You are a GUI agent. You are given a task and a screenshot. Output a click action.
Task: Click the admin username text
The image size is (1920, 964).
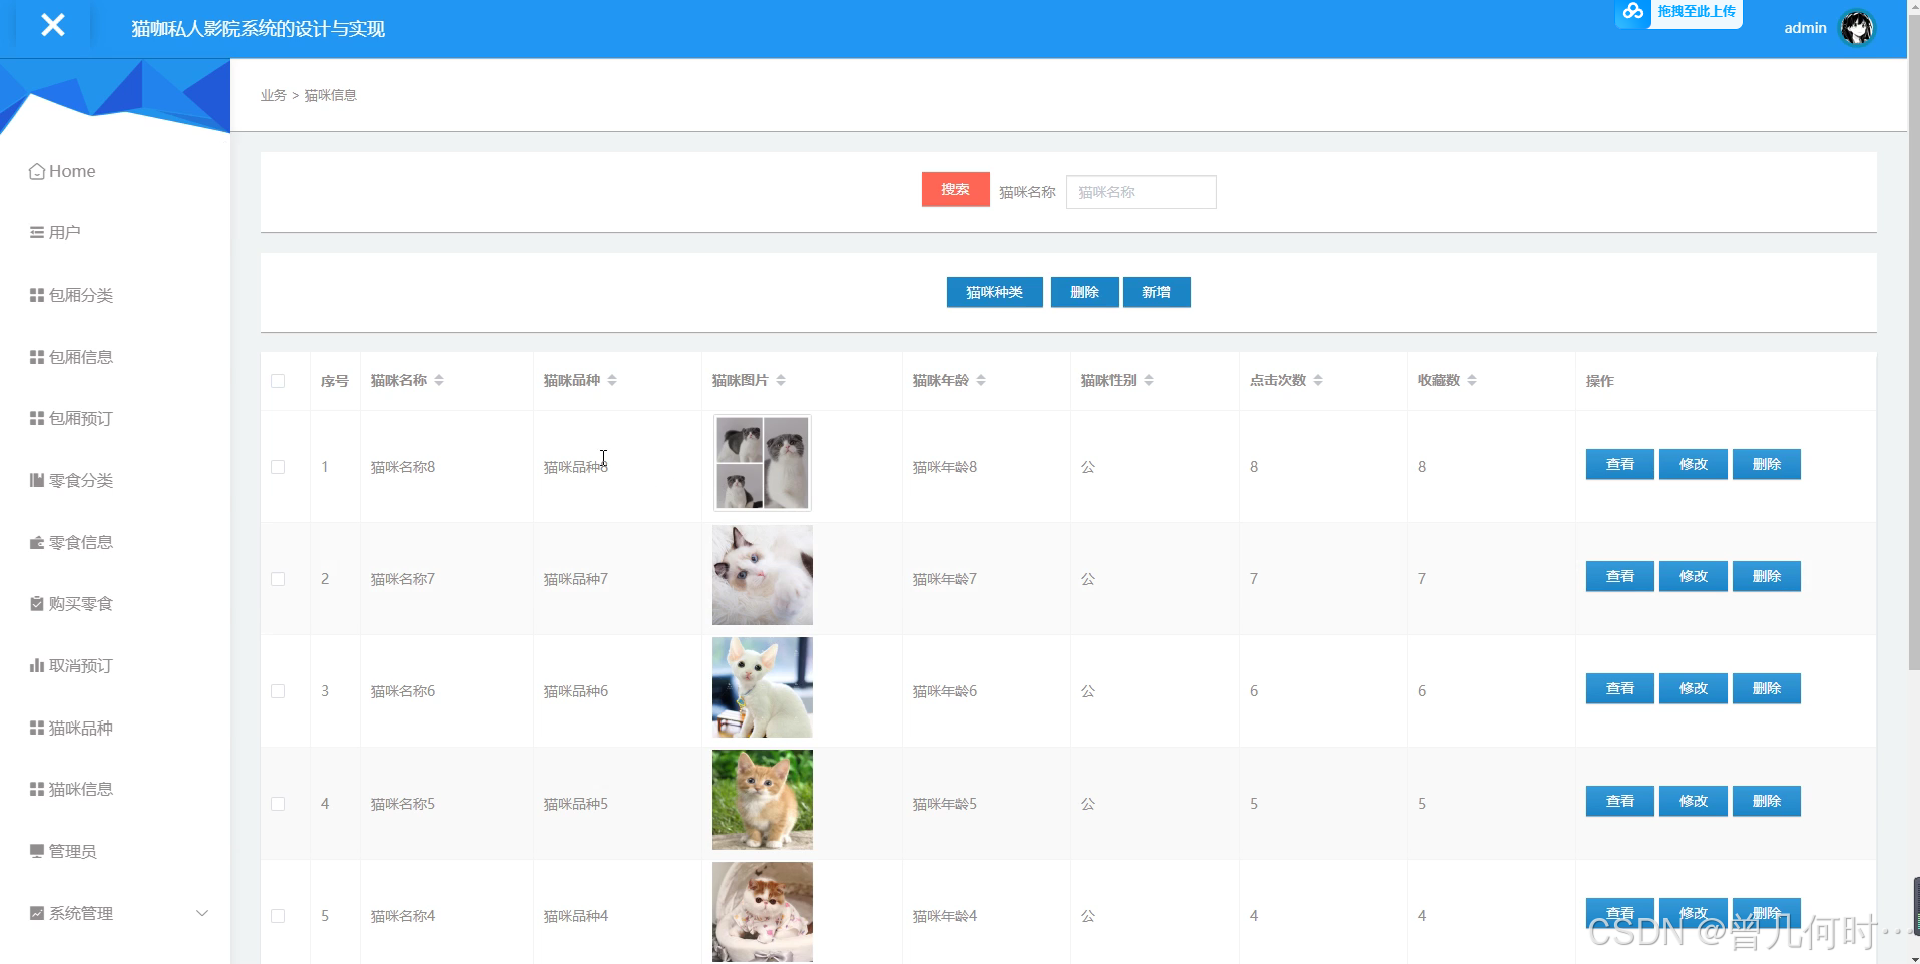coord(1805,28)
